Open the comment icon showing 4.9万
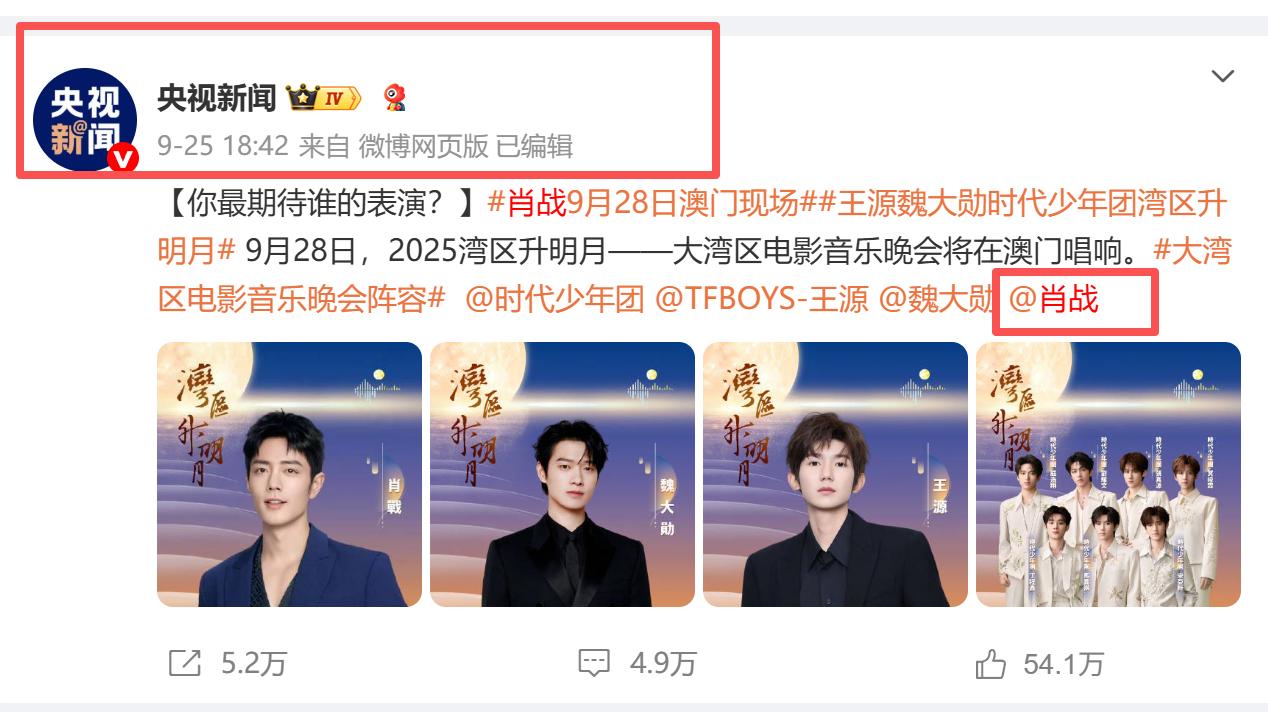This screenshot has width=1268, height=712. point(594,663)
